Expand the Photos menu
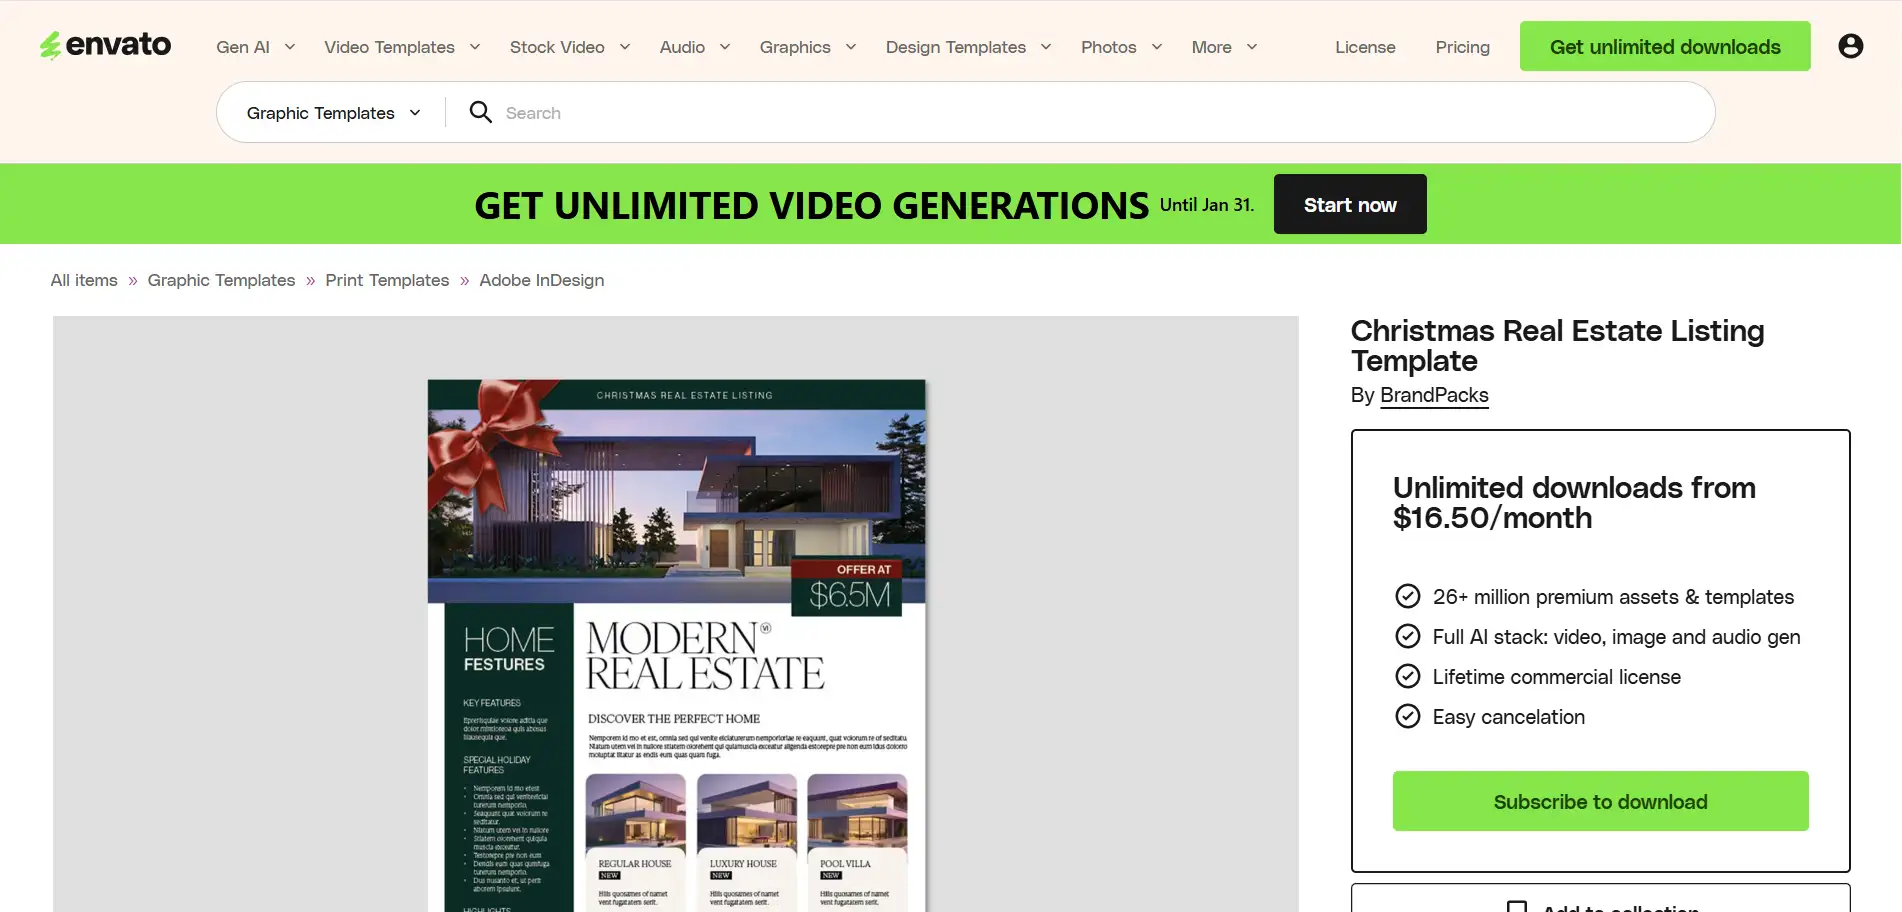This screenshot has height=912, width=1902. point(1121,47)
